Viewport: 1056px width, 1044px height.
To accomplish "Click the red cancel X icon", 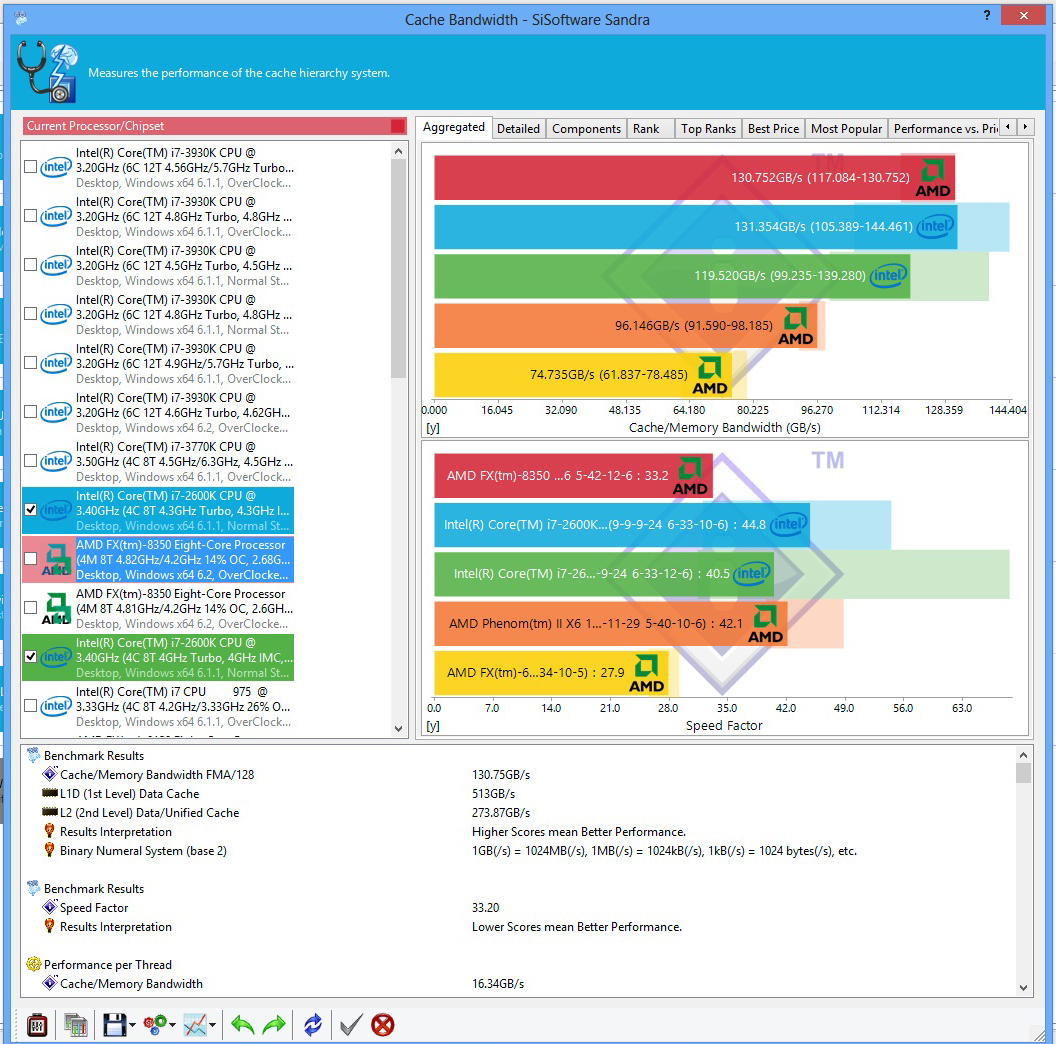I will [x=383, y=1025].
